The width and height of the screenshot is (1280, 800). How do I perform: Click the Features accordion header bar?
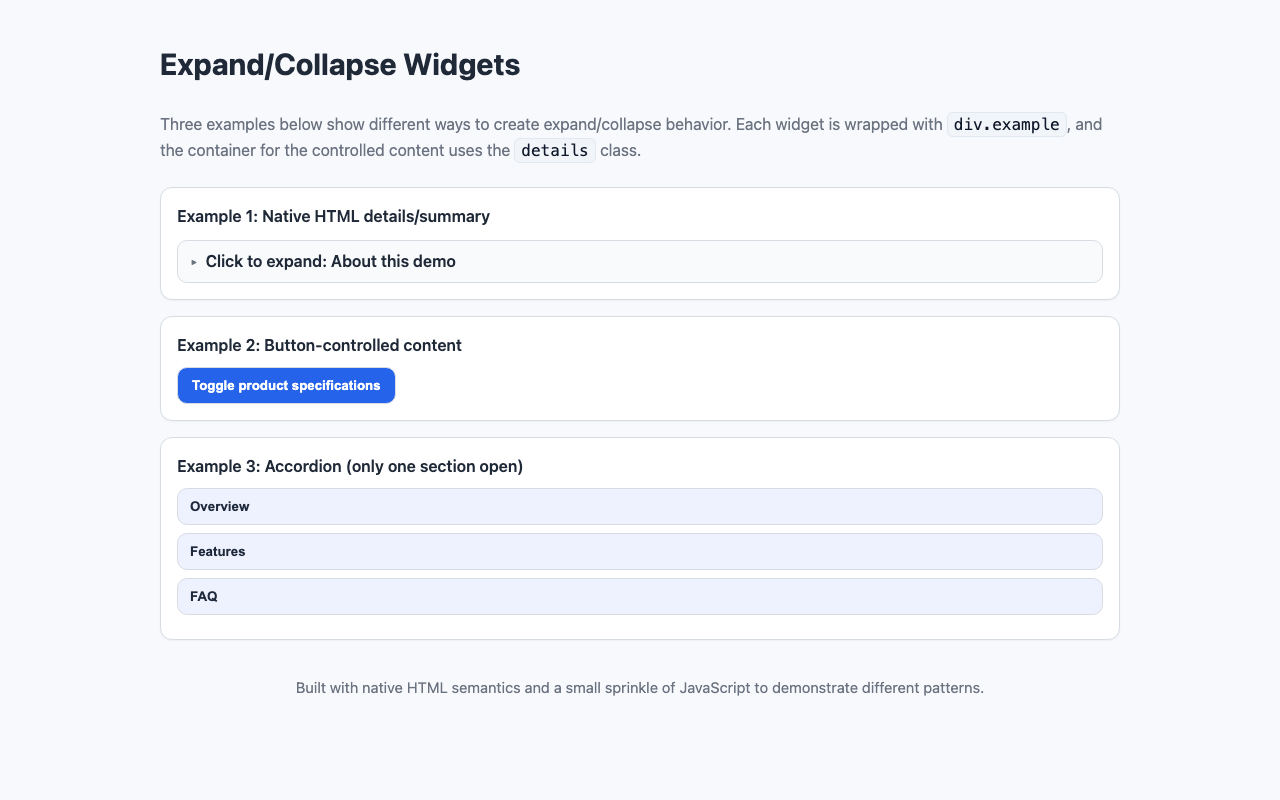(x=639, y=551)
